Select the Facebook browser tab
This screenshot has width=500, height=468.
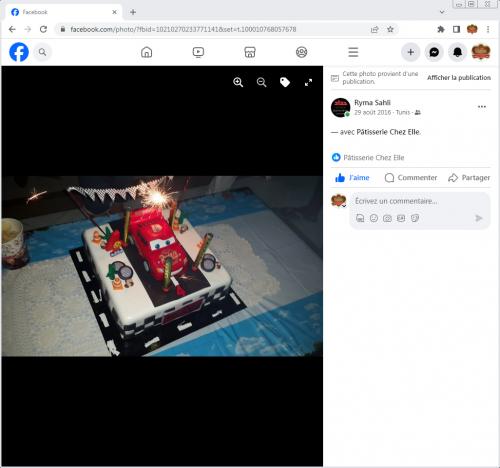pos(63,12)
